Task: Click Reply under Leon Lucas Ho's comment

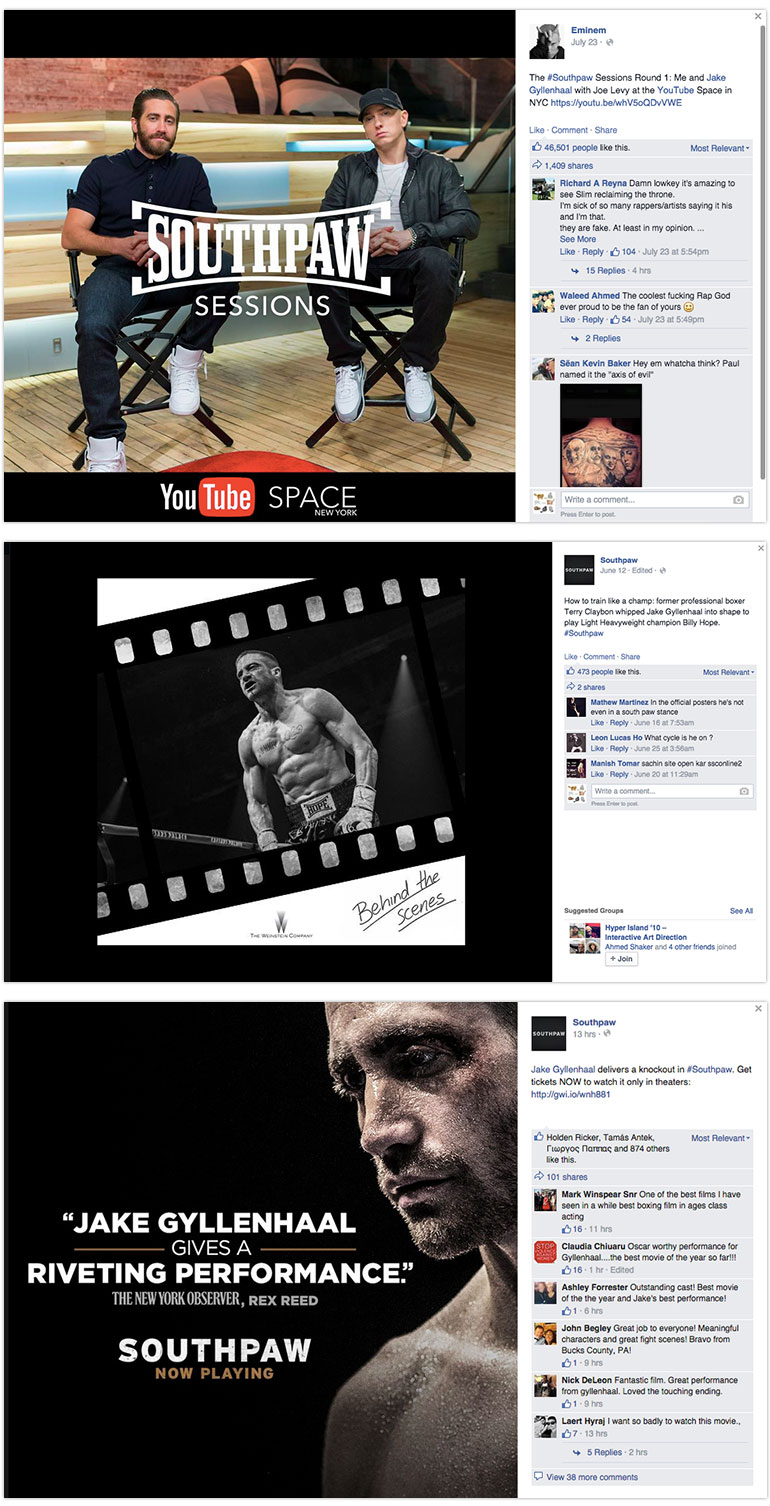Action: (620, 747)
